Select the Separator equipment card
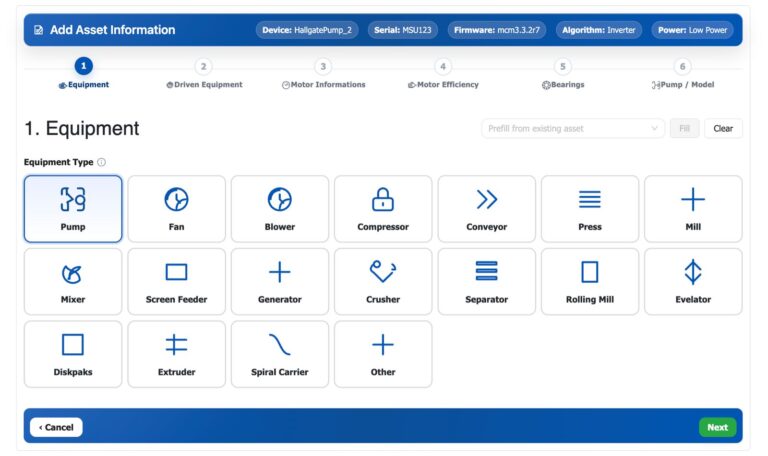Image resolution: width=768 pixels, height=456 pixels. point(486,282)
